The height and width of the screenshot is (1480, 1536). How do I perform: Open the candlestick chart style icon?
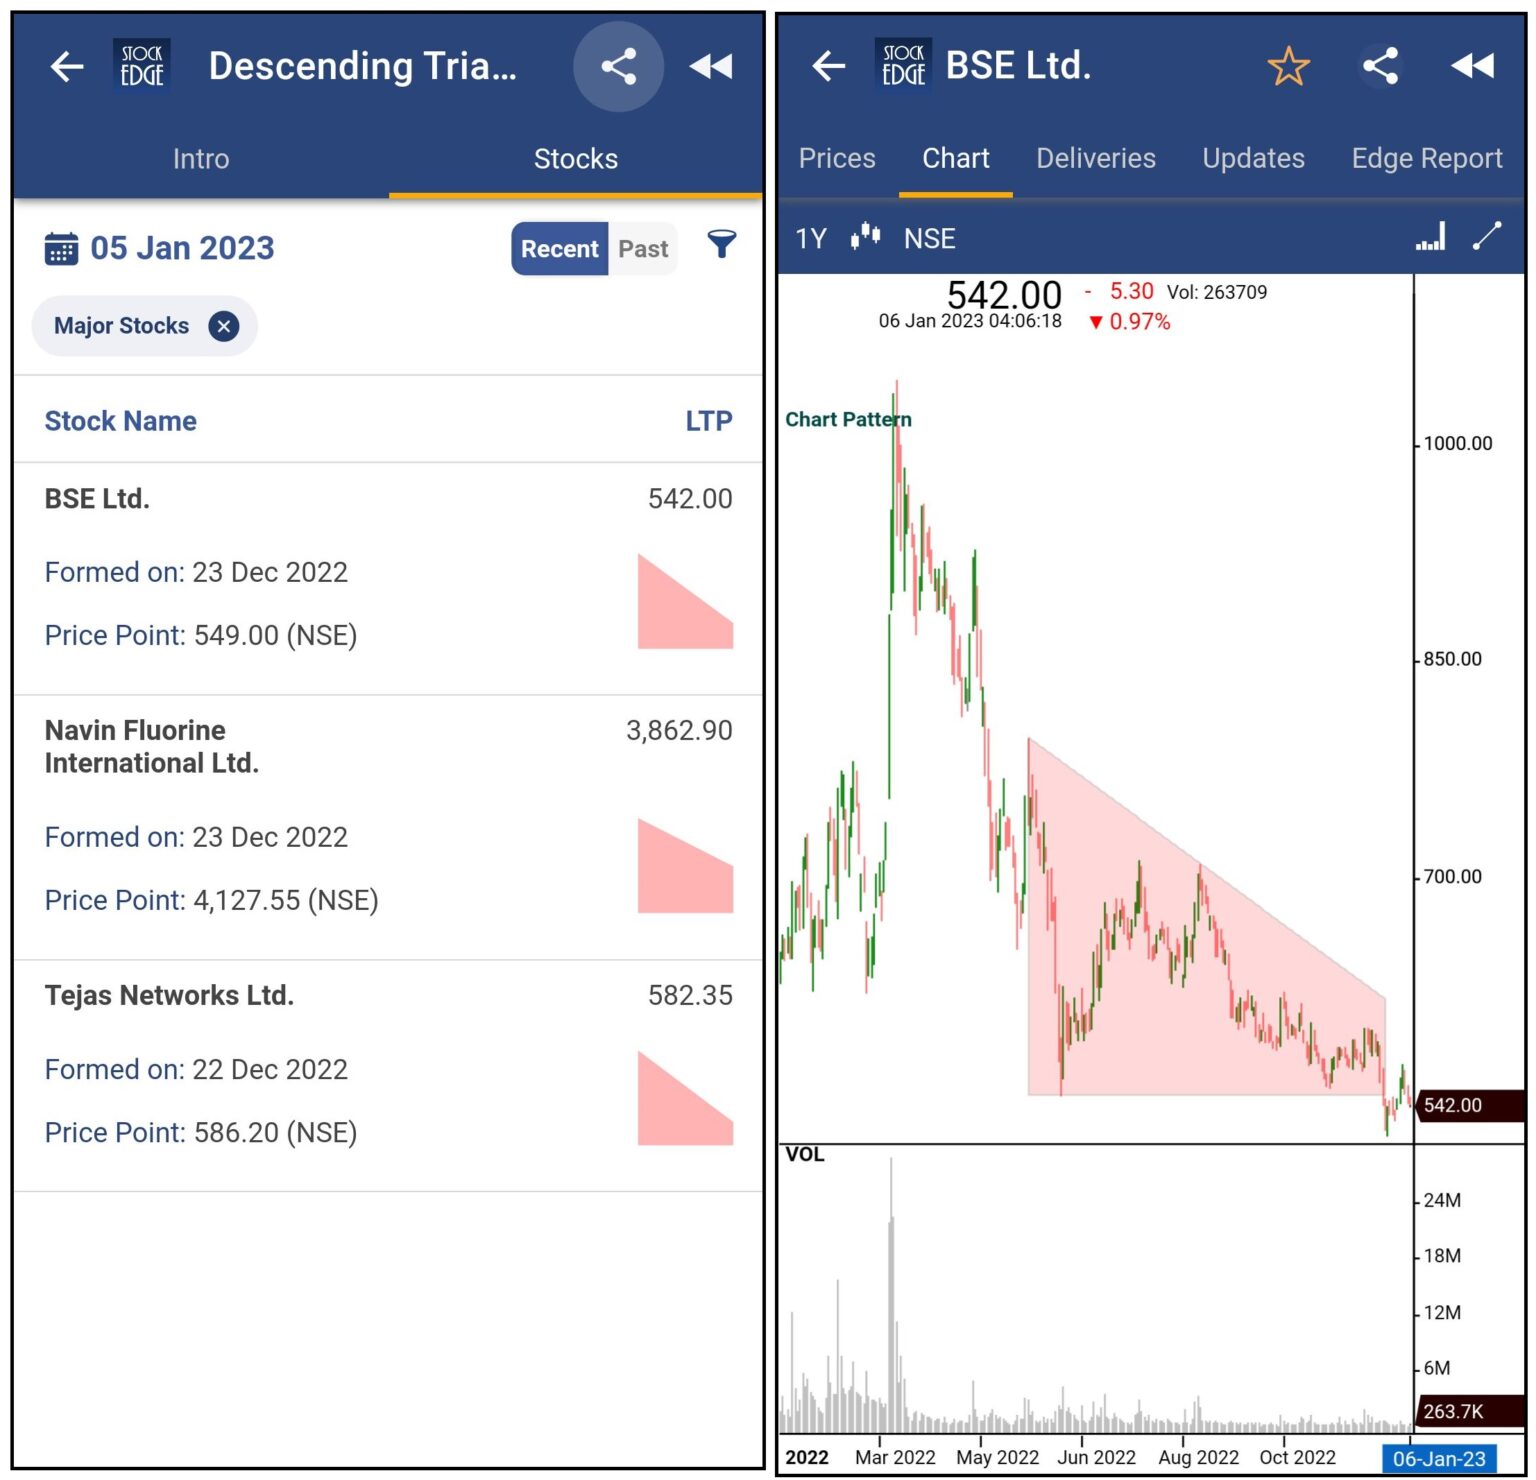pyautogui.click(x=866, y=237)
